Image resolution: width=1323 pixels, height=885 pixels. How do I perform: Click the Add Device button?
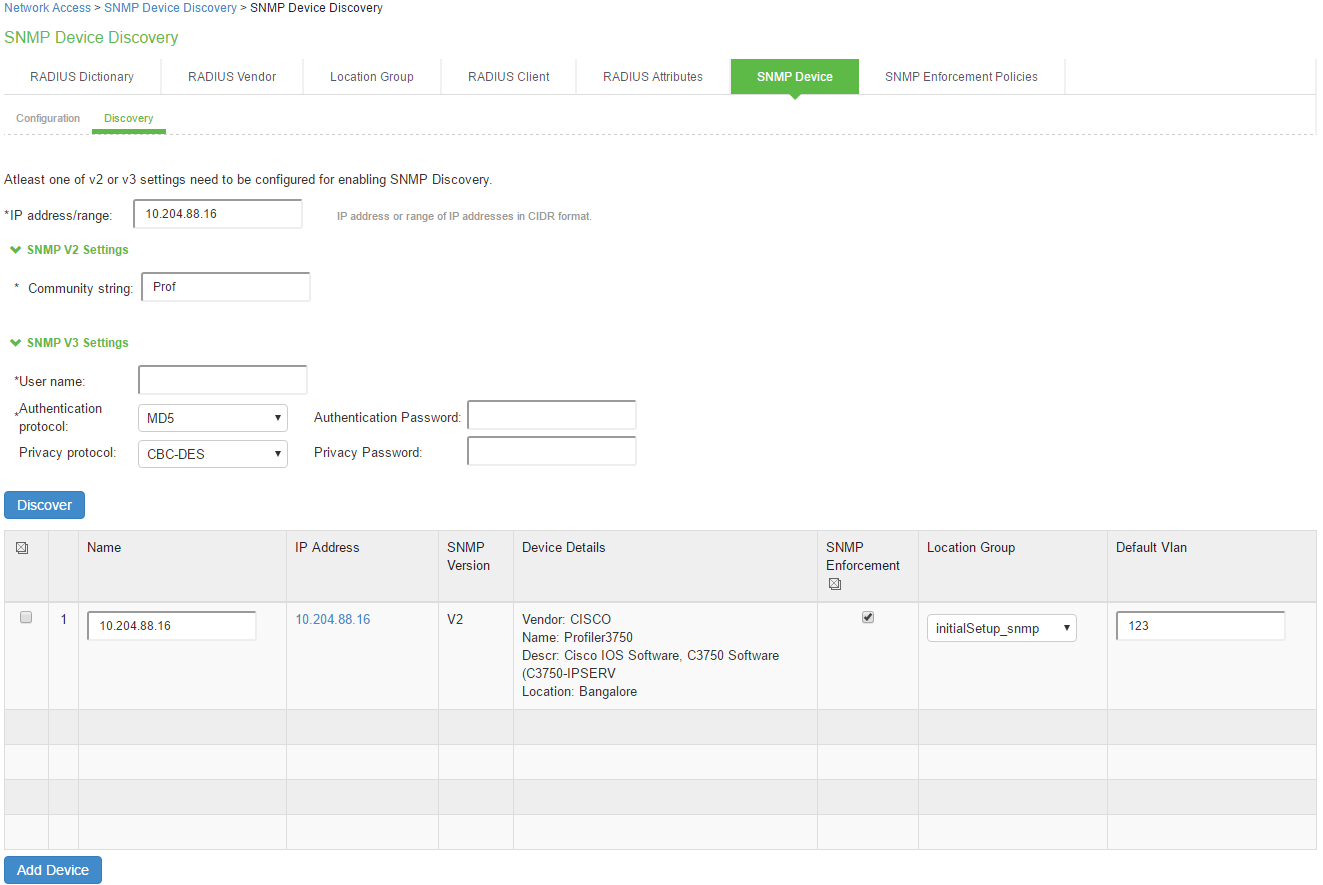(x=53, y=870)
